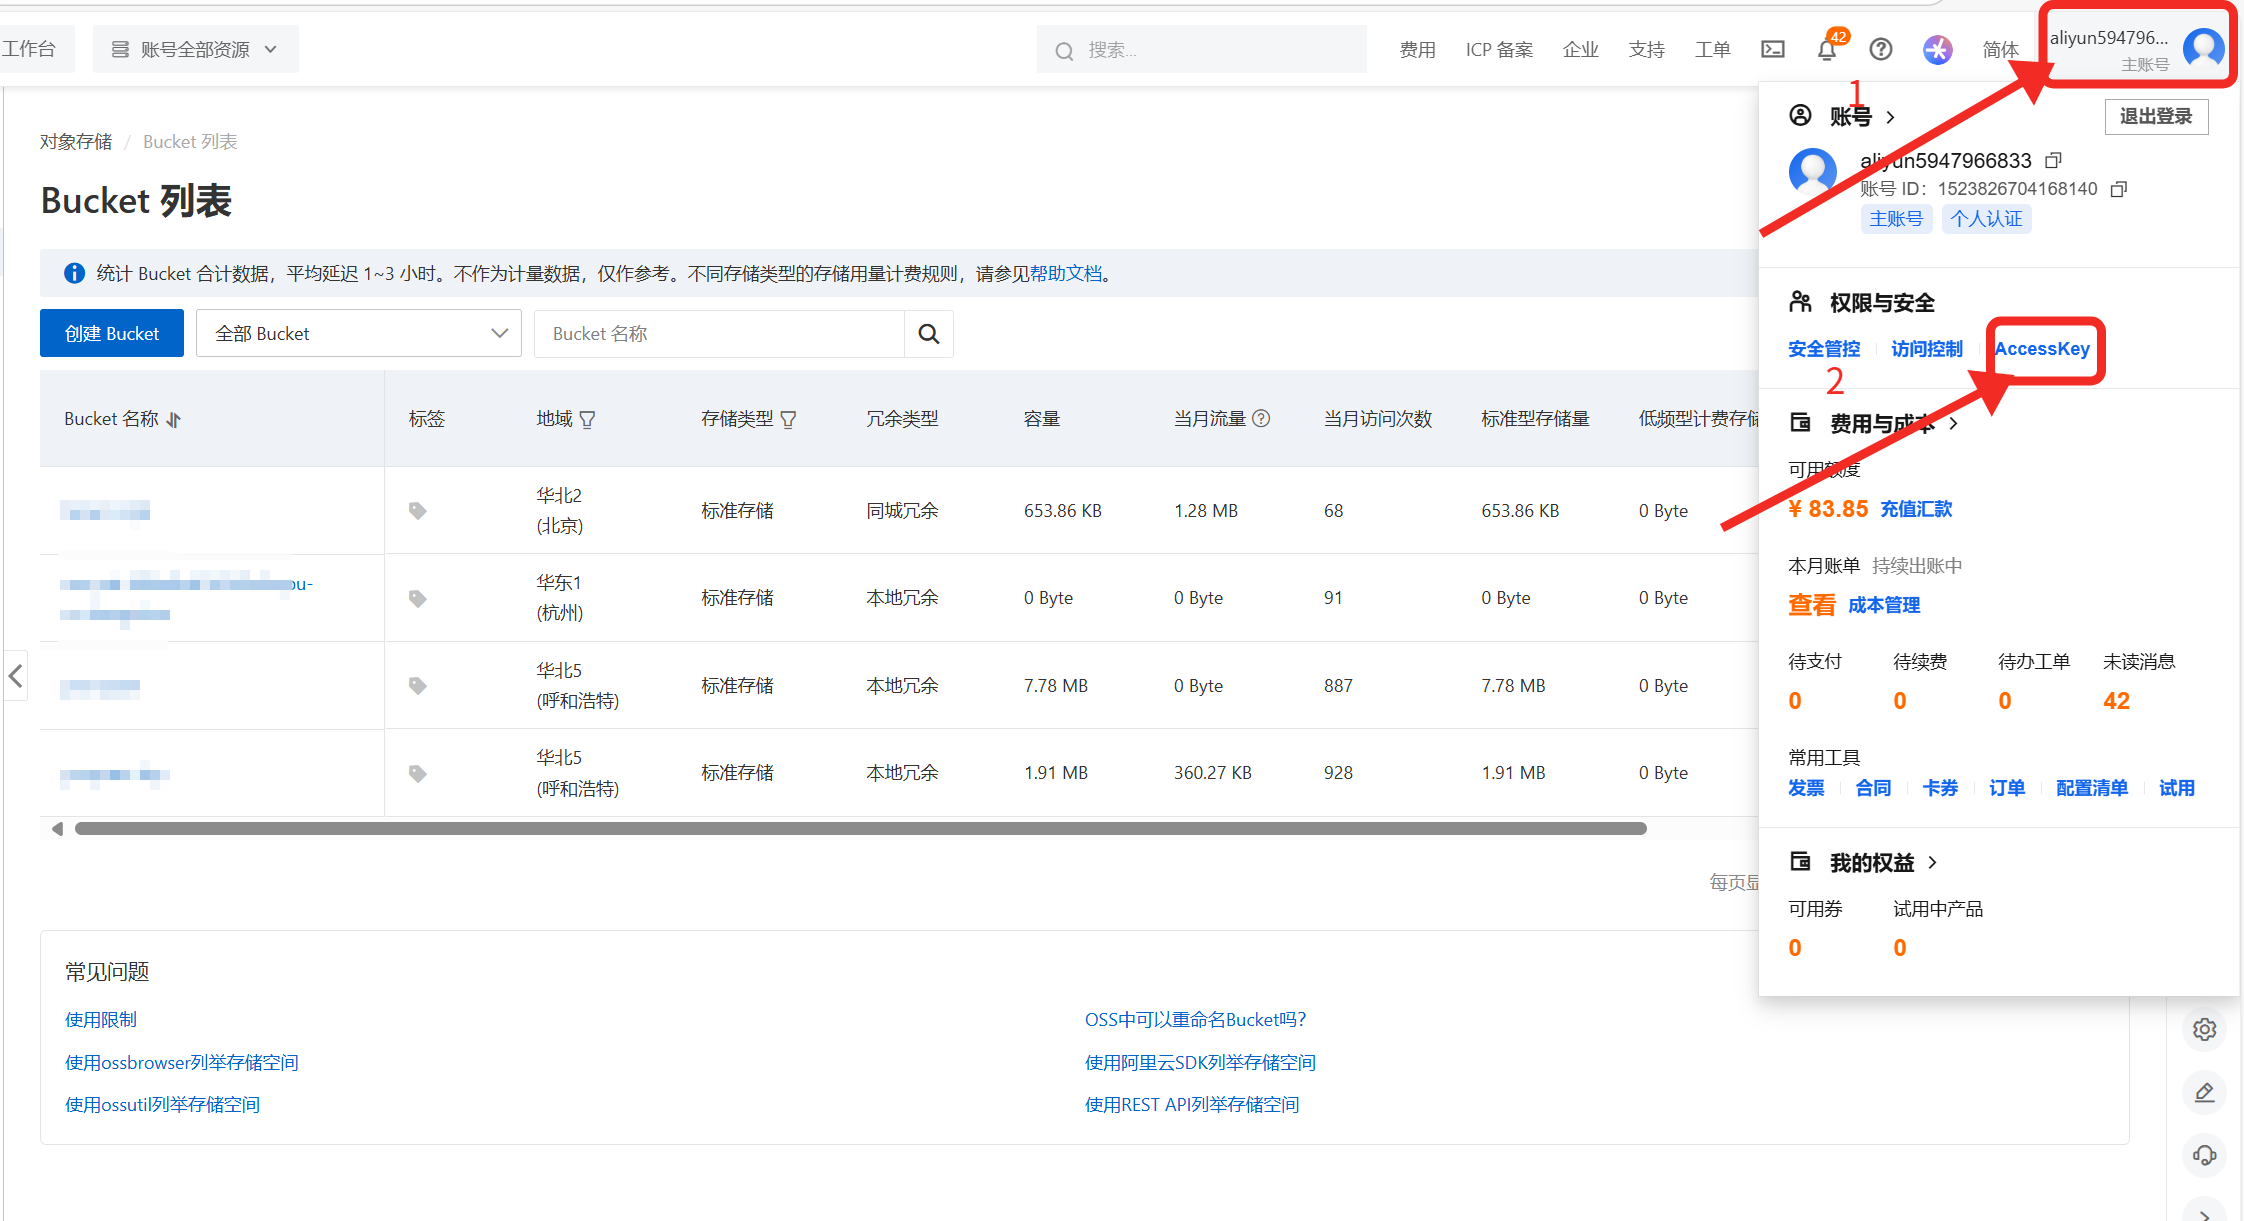Image resolution: width=2244 pixels, height=1221 pixels.
Task: Click the bucket search magnifier icon
Action: click(x=929, y=333)
